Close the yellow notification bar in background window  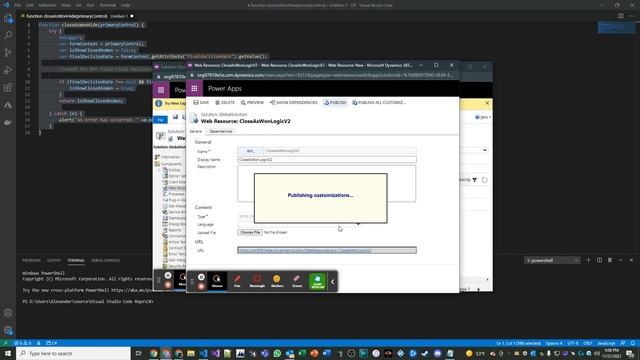tap(487, 103)
